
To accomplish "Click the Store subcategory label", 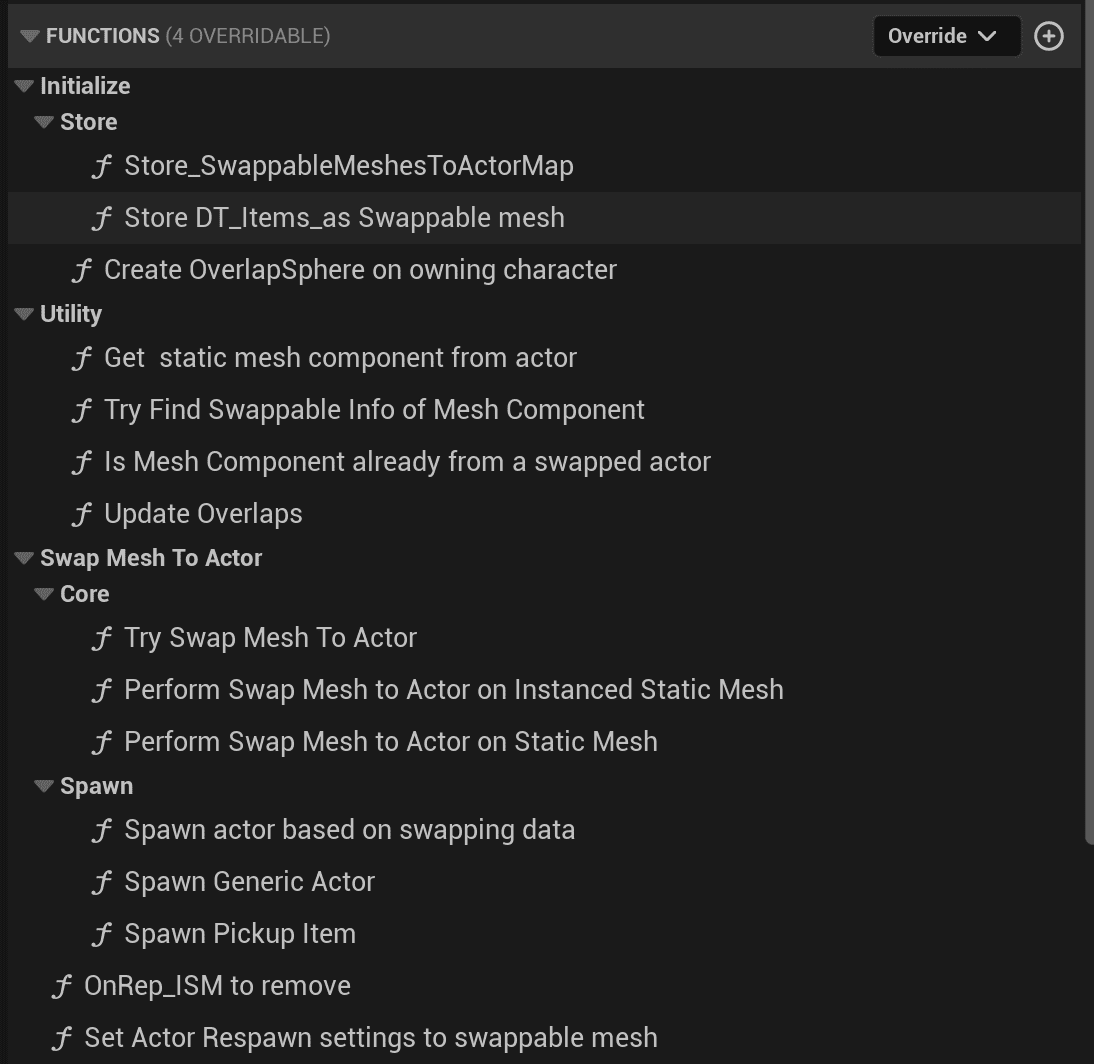I will (x=89, y=122).
